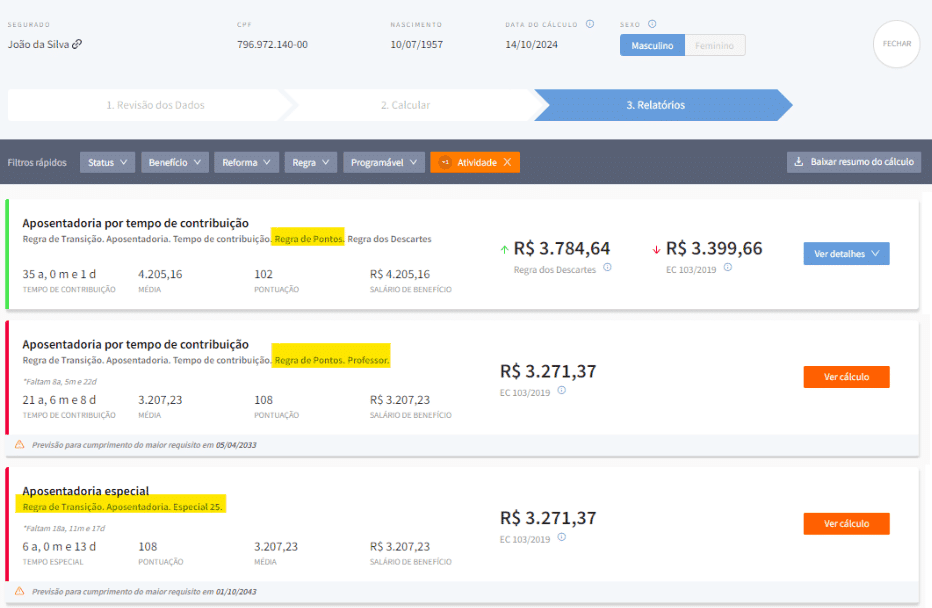The width and height of the screenshot is (932, 608).
Task: Open the Status quick filter dropdown
Action: (107, 162)
